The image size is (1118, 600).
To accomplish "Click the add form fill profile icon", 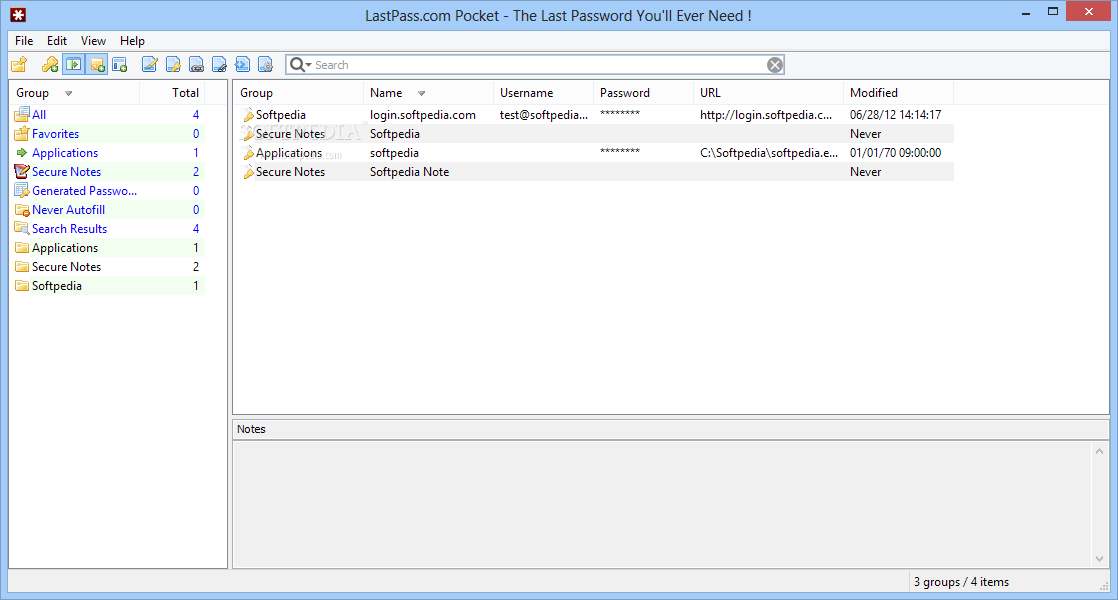I will pos(120,65).
